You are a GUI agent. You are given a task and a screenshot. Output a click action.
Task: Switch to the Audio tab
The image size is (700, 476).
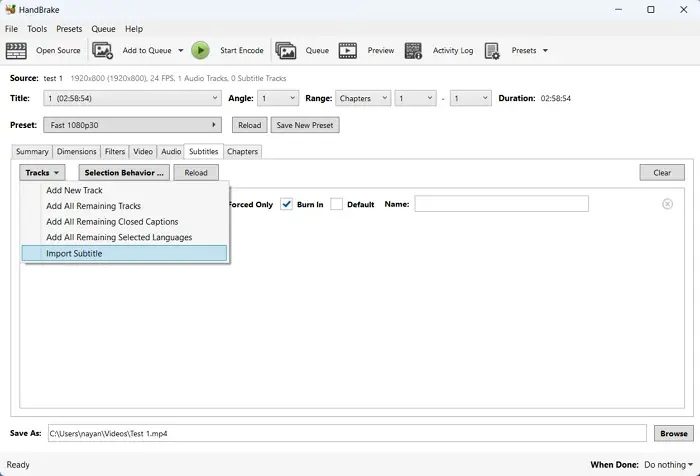click(x=171, y=152)
